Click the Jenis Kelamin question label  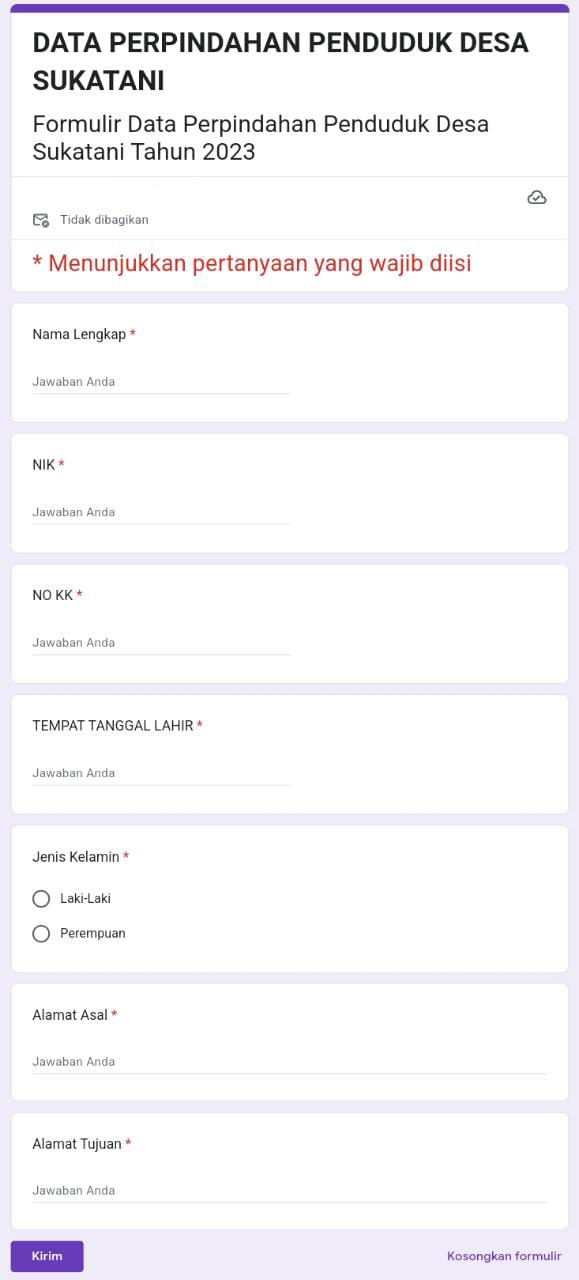point(74,857)
